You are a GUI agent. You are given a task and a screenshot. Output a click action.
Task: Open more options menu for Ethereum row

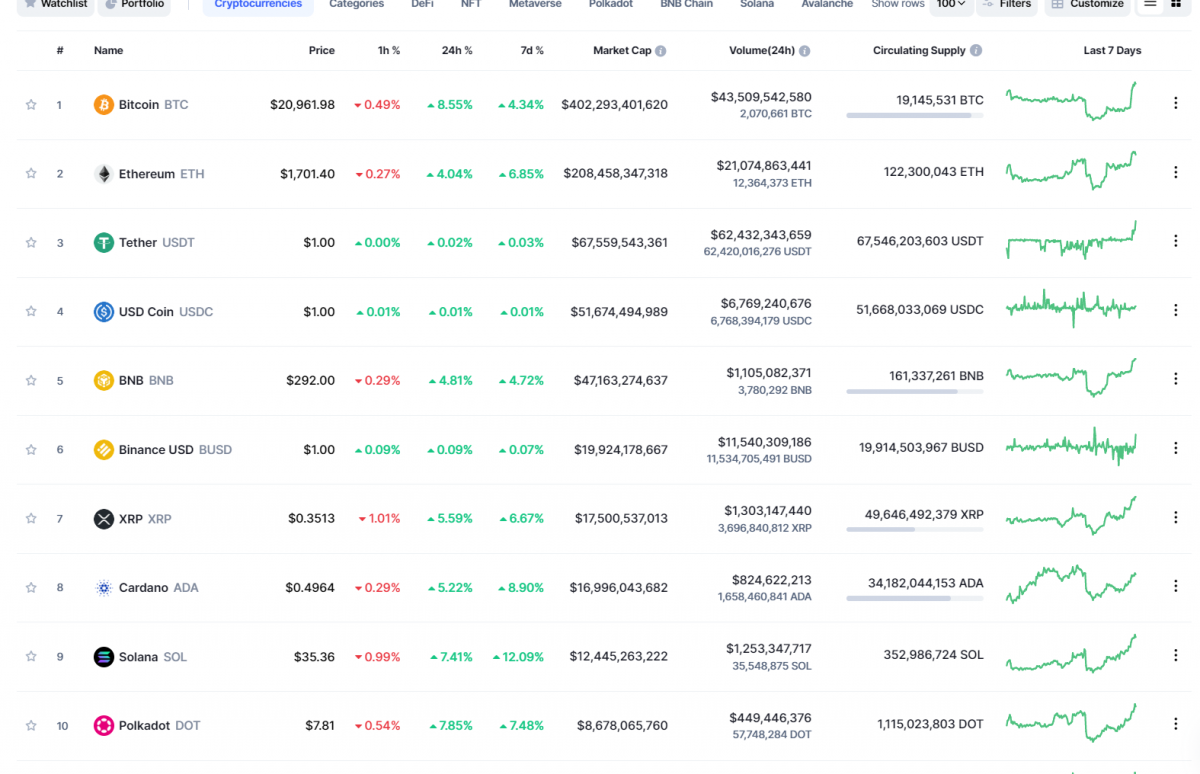coord(1176,172)
